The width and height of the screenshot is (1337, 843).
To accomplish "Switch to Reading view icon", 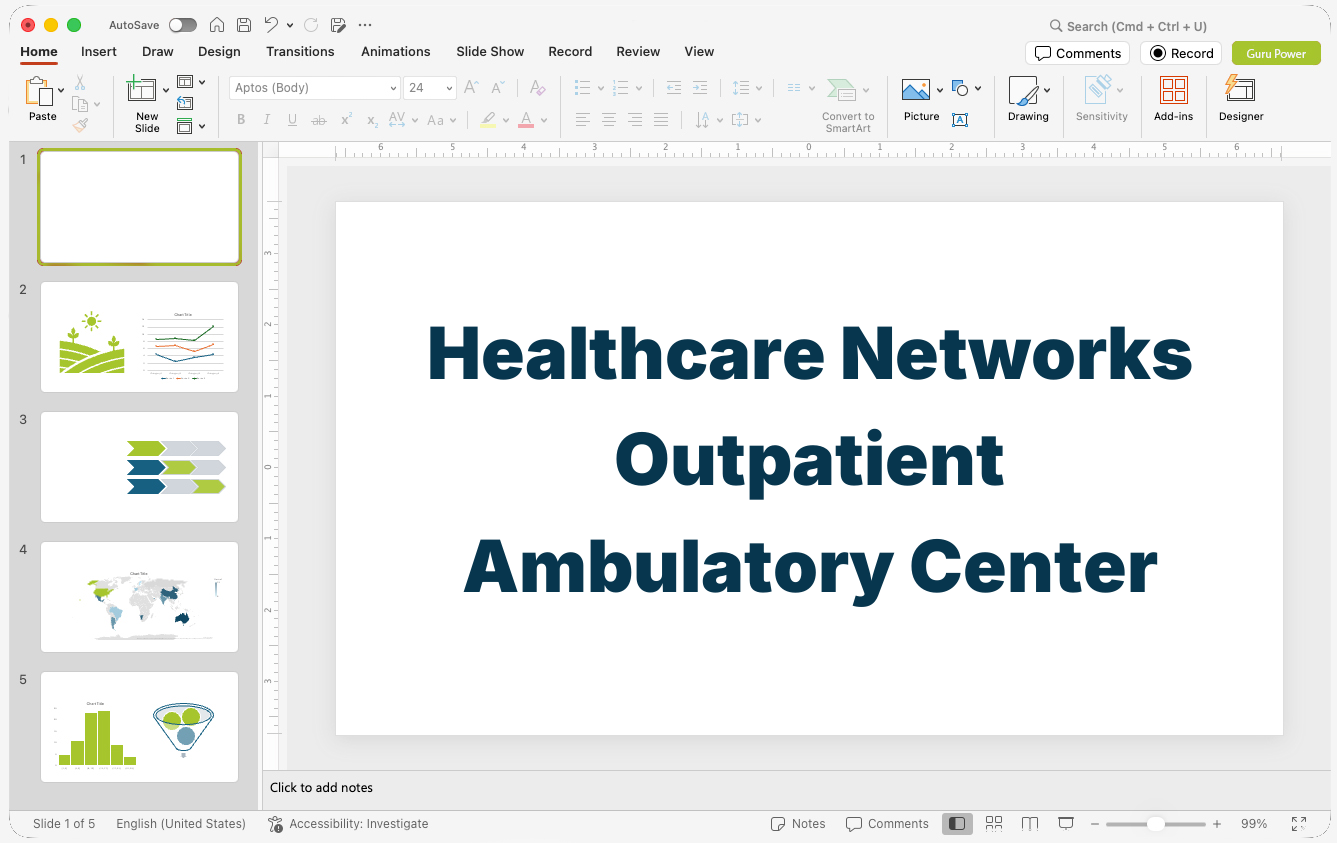I will 1030,824.
